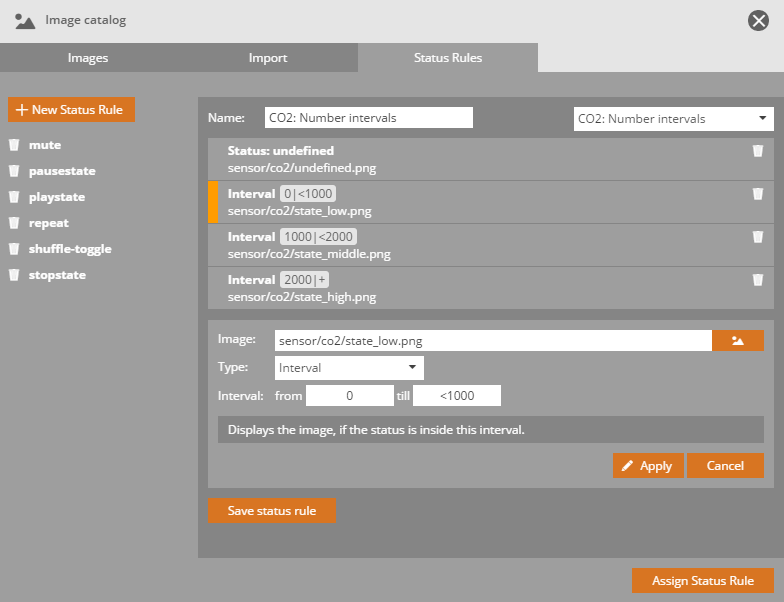Browse for image with picture button
Screen dimensions: 784x602
[x=737, y=341]
